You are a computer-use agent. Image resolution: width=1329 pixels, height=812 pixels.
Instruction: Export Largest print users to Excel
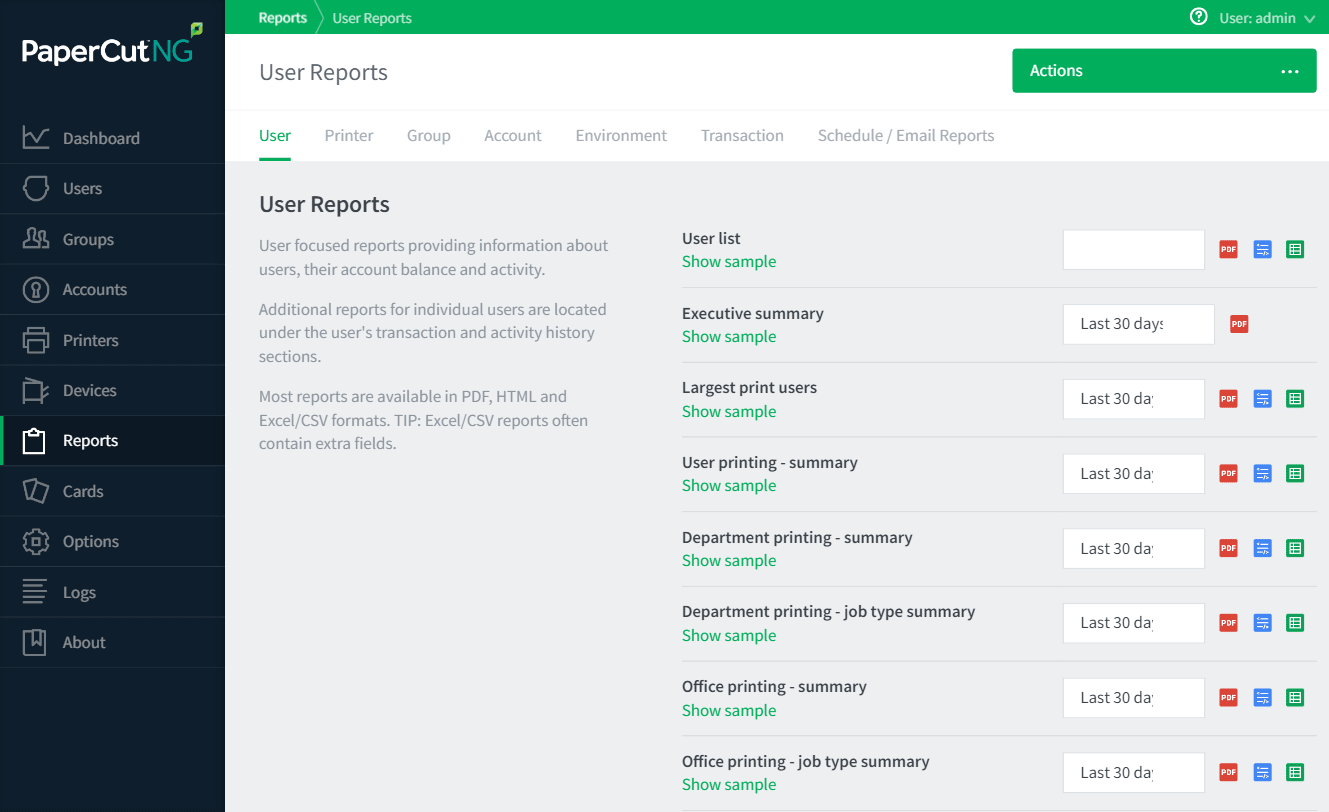tap(1295, 399)
